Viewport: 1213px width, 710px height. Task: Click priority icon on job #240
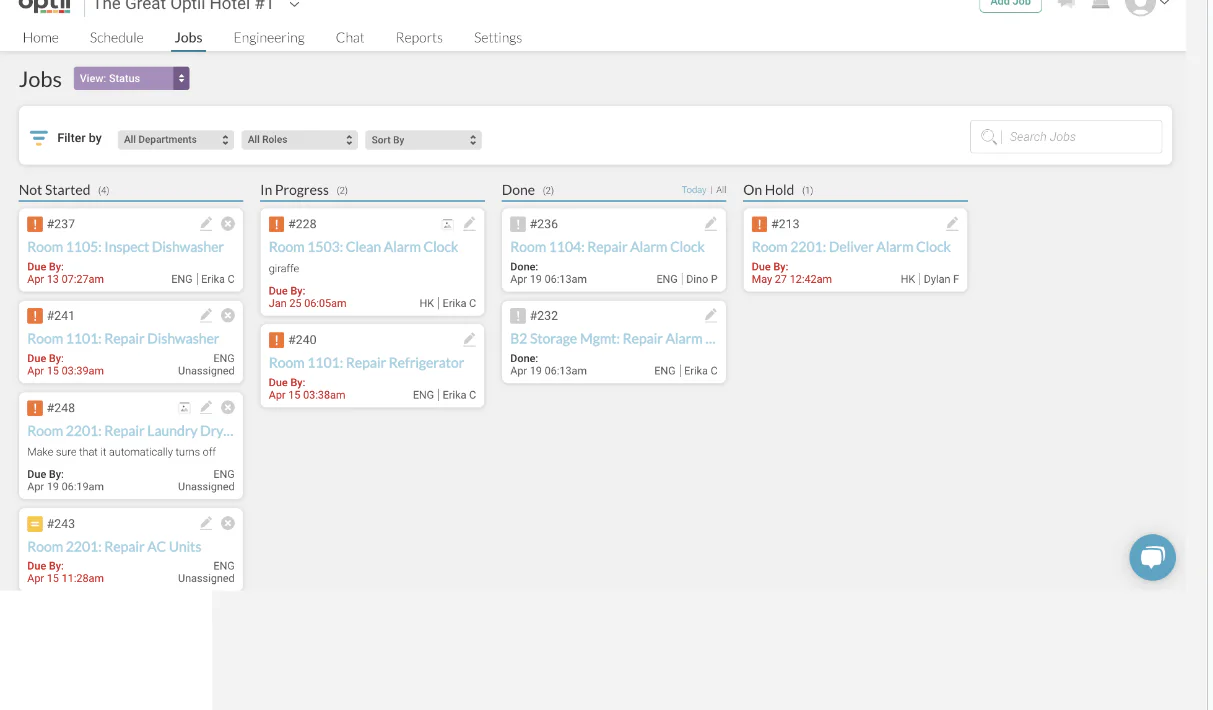coord(276,340)
